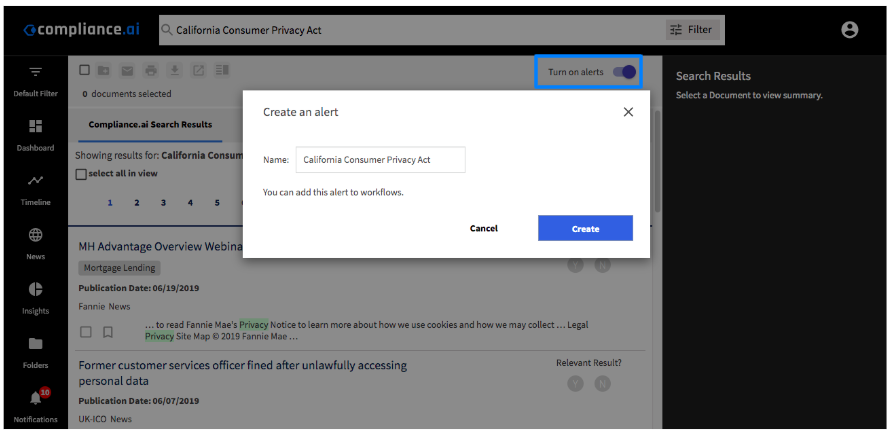Toggle the Turn on alerts switch
Image resolution: width=891 pixels, height=437 pixels.
pos(624,72)
